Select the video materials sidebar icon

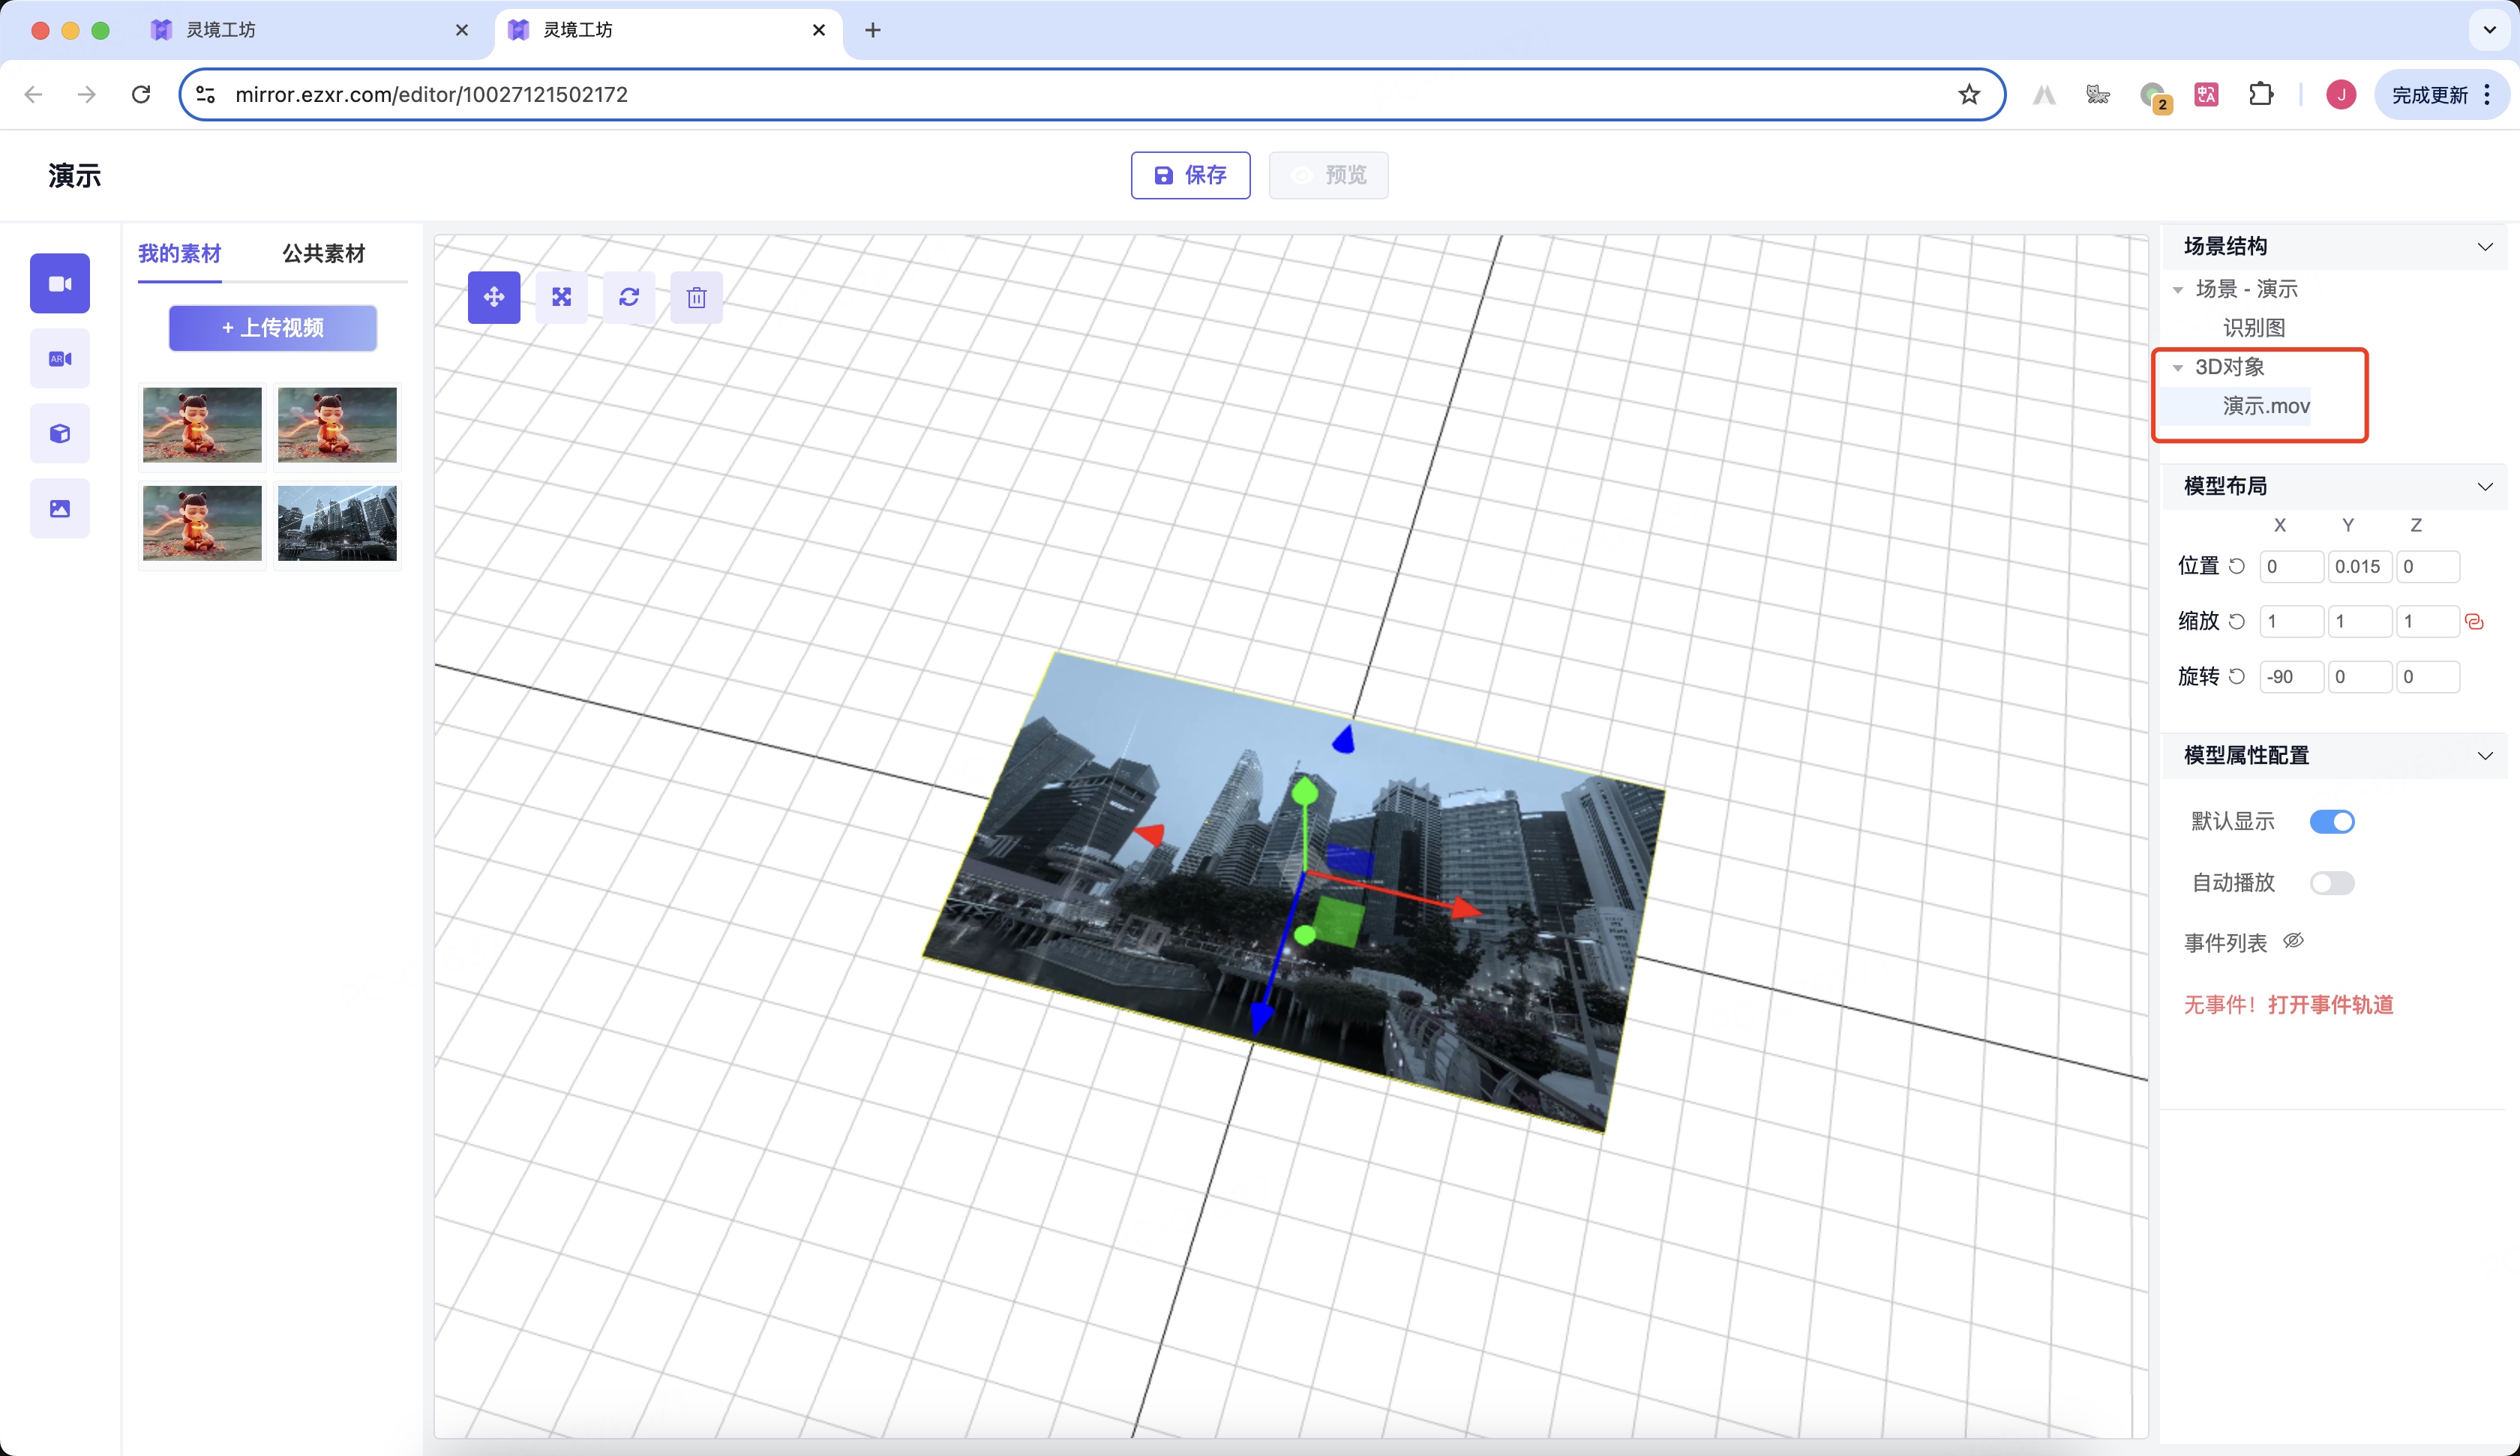60,283
